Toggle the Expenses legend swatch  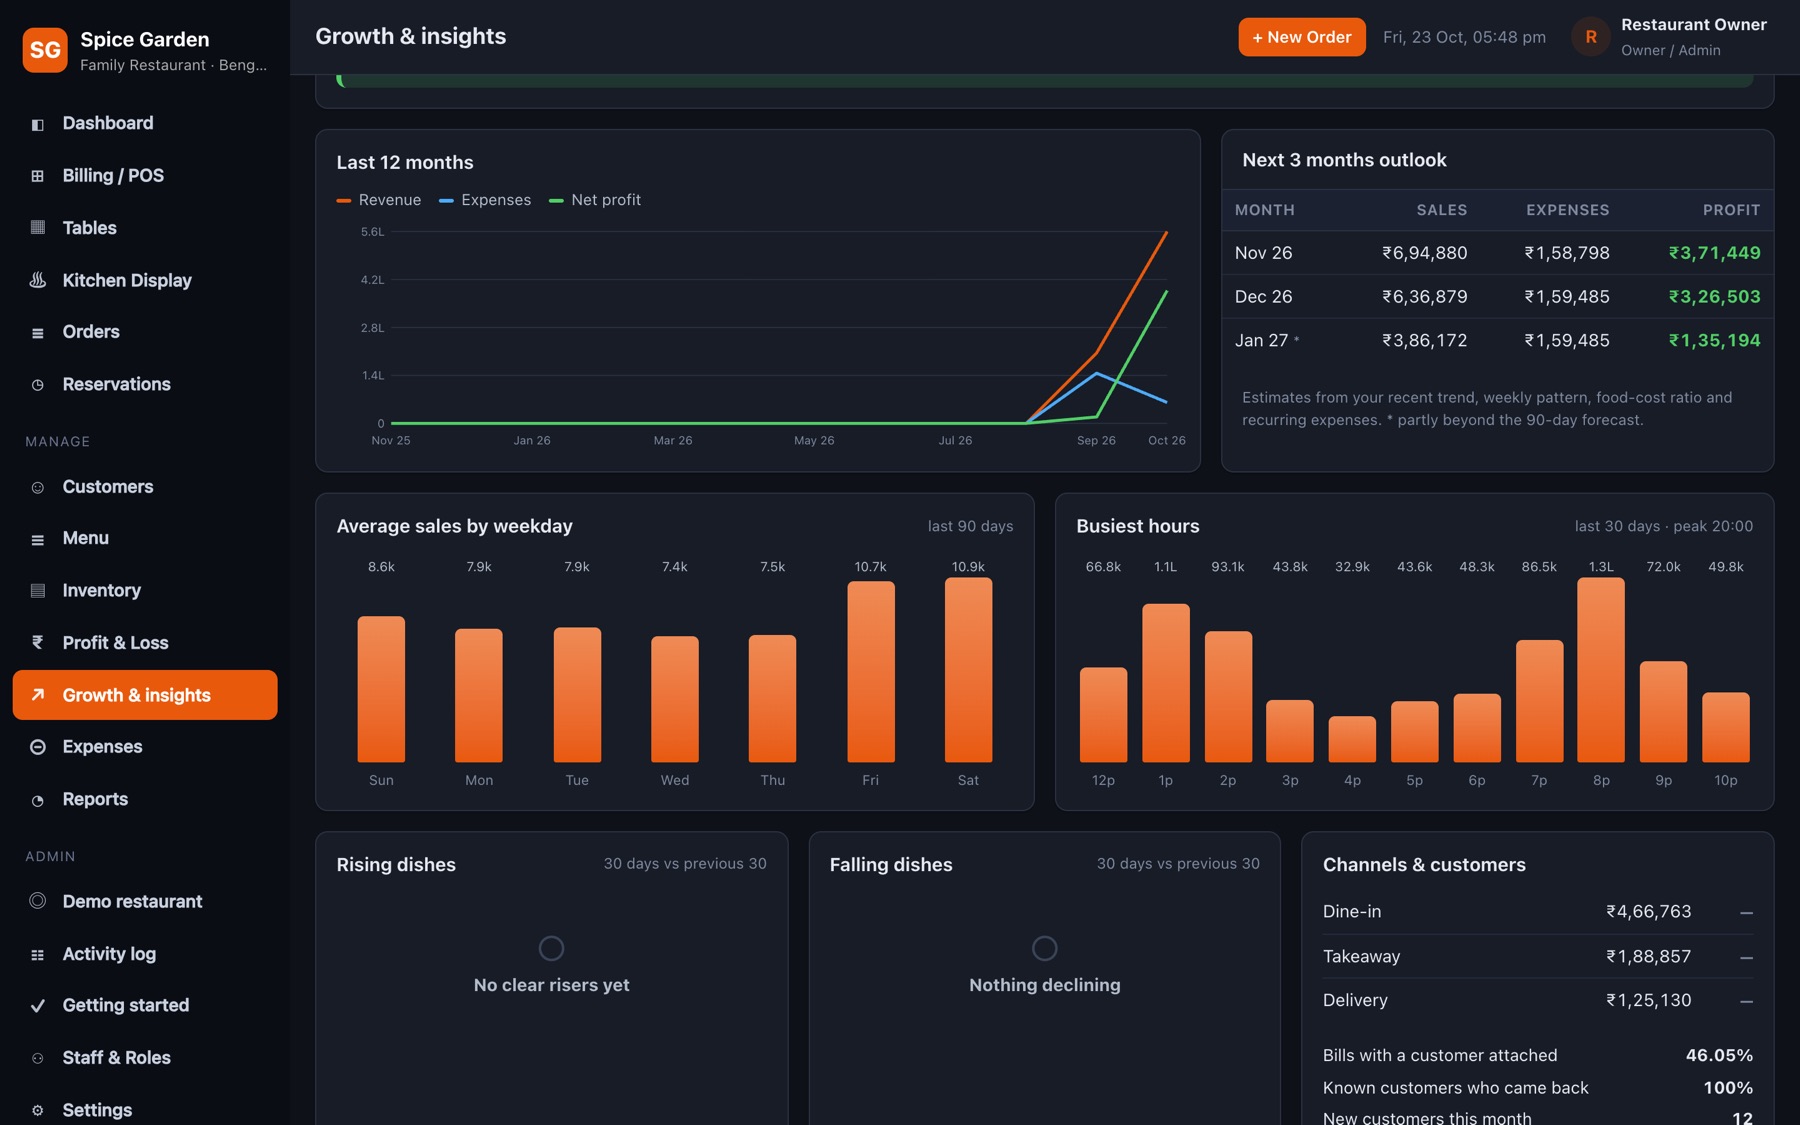click(446, 201)
